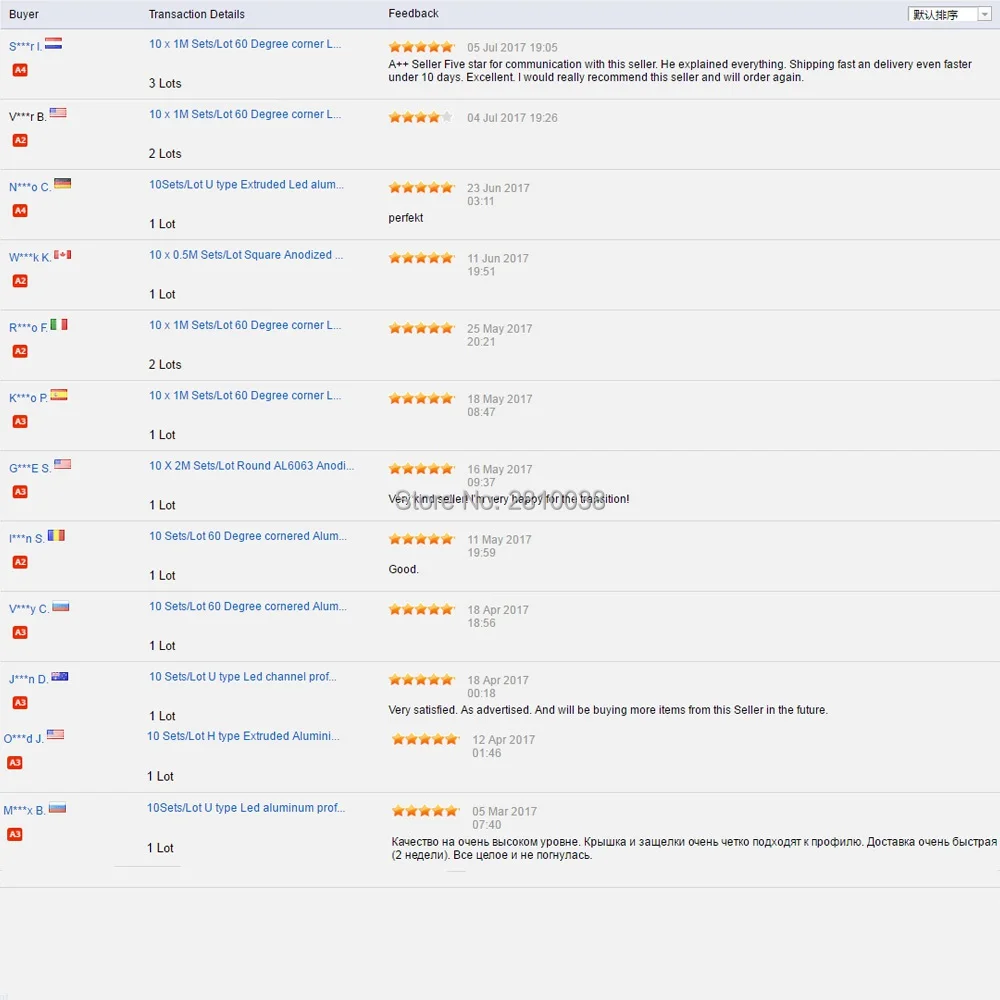1000x1000 pixels.
Task: Open buyer profile M***x B.
Action: pyautogui.click(x=24, y=810)
